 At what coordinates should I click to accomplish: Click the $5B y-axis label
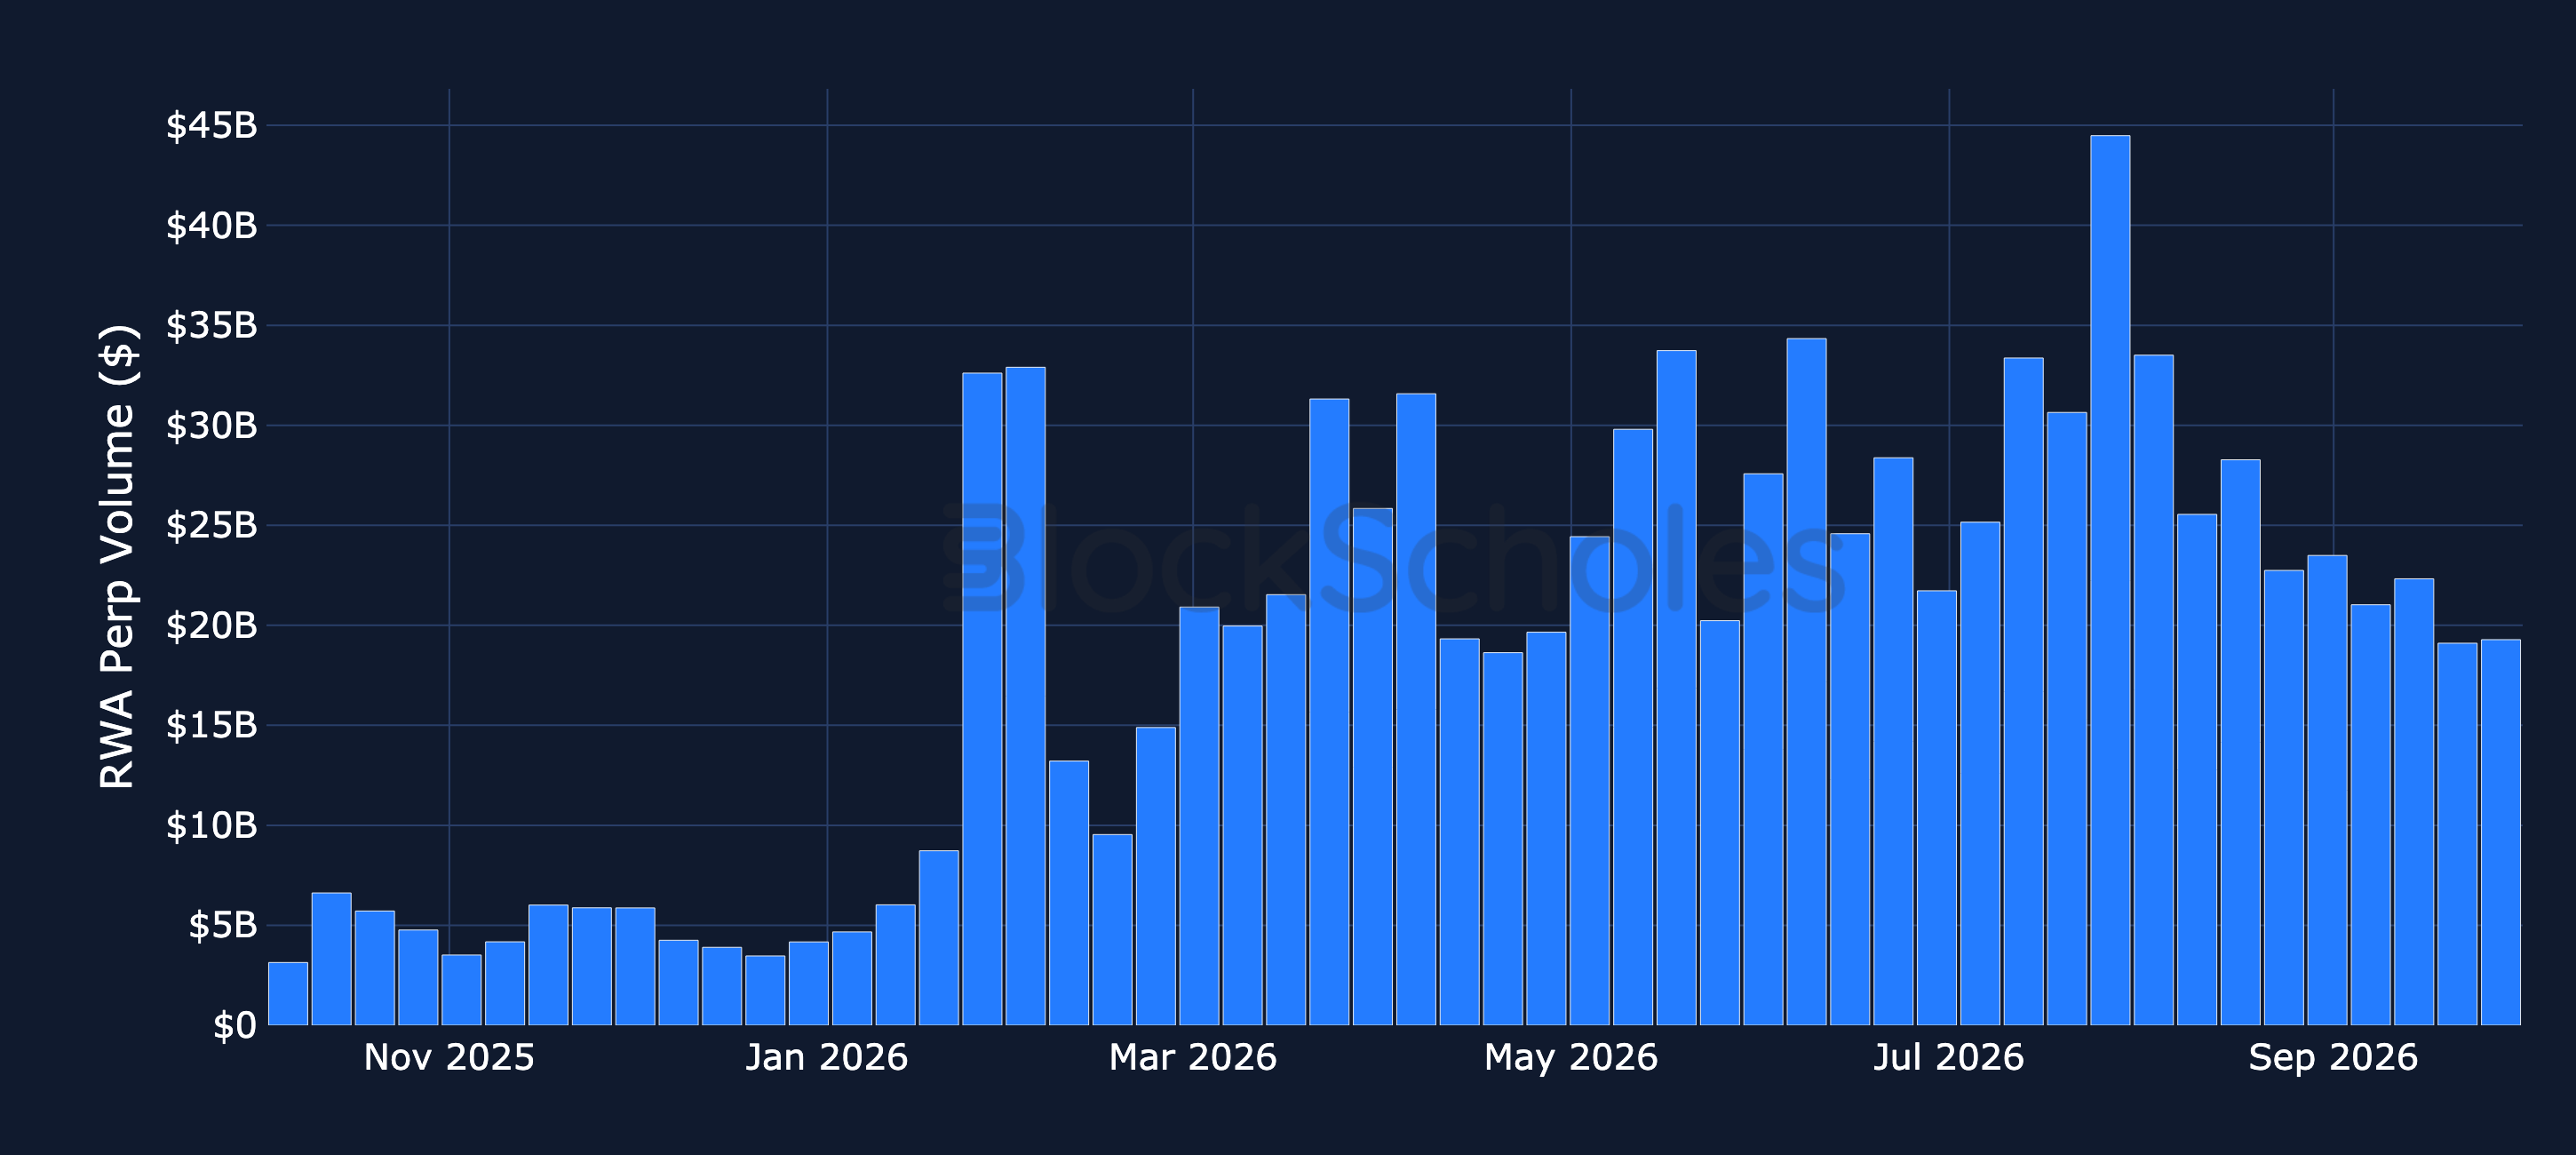pos(222,926)
